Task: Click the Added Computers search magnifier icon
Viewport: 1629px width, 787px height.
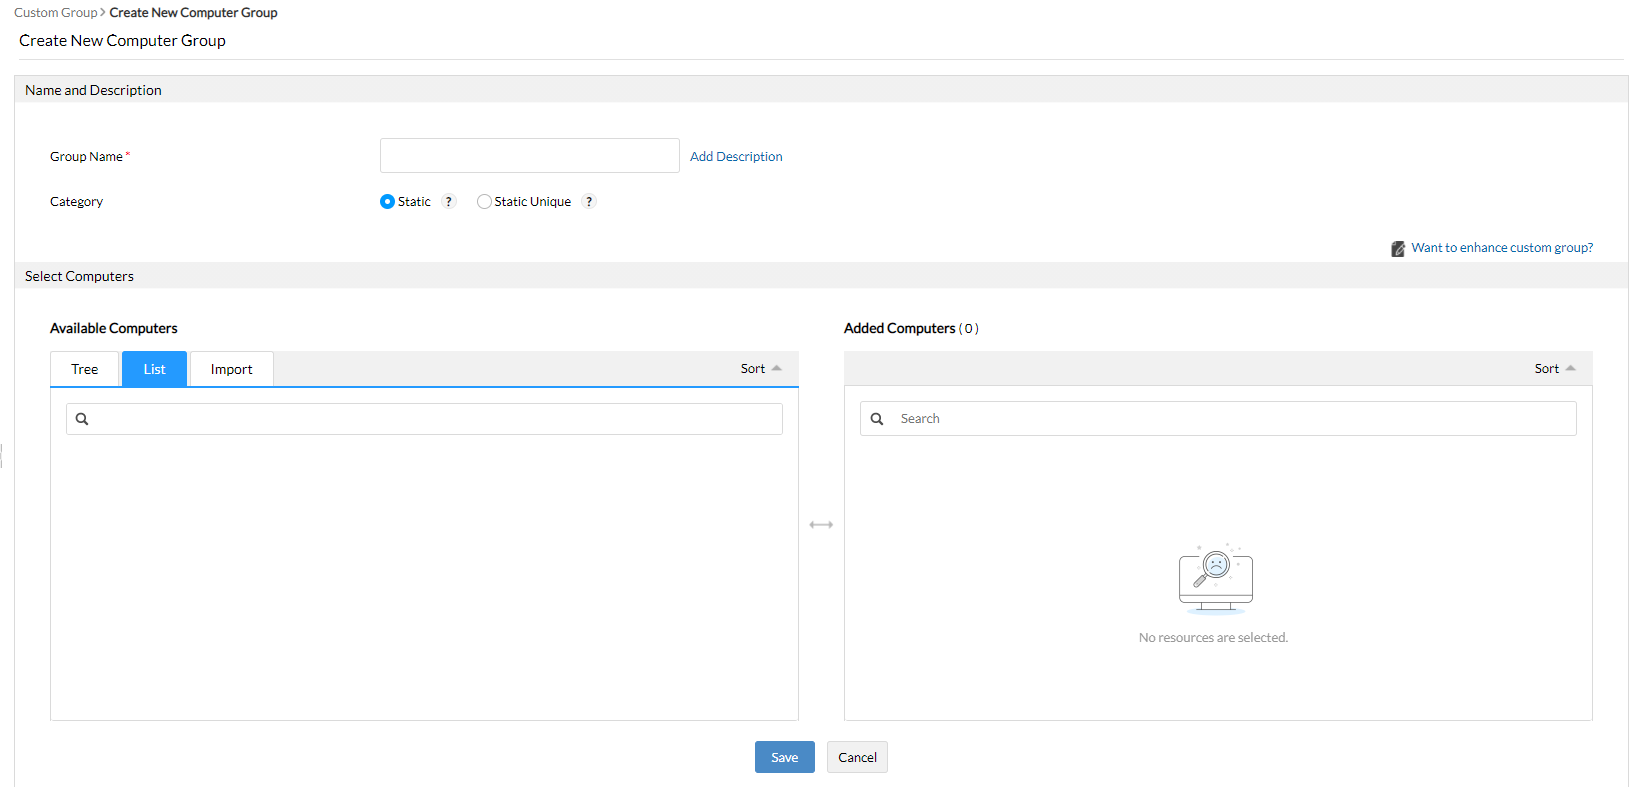Action: click(877, 419)
